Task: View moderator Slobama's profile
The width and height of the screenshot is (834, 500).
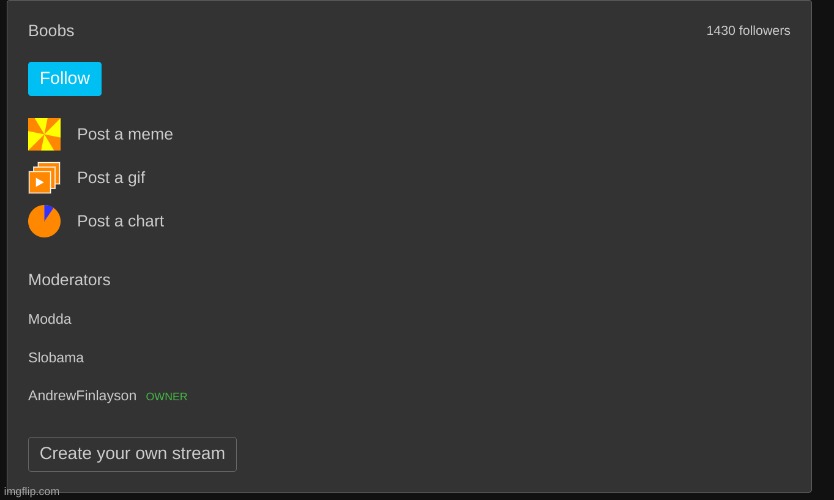Action: coord(56,357)
